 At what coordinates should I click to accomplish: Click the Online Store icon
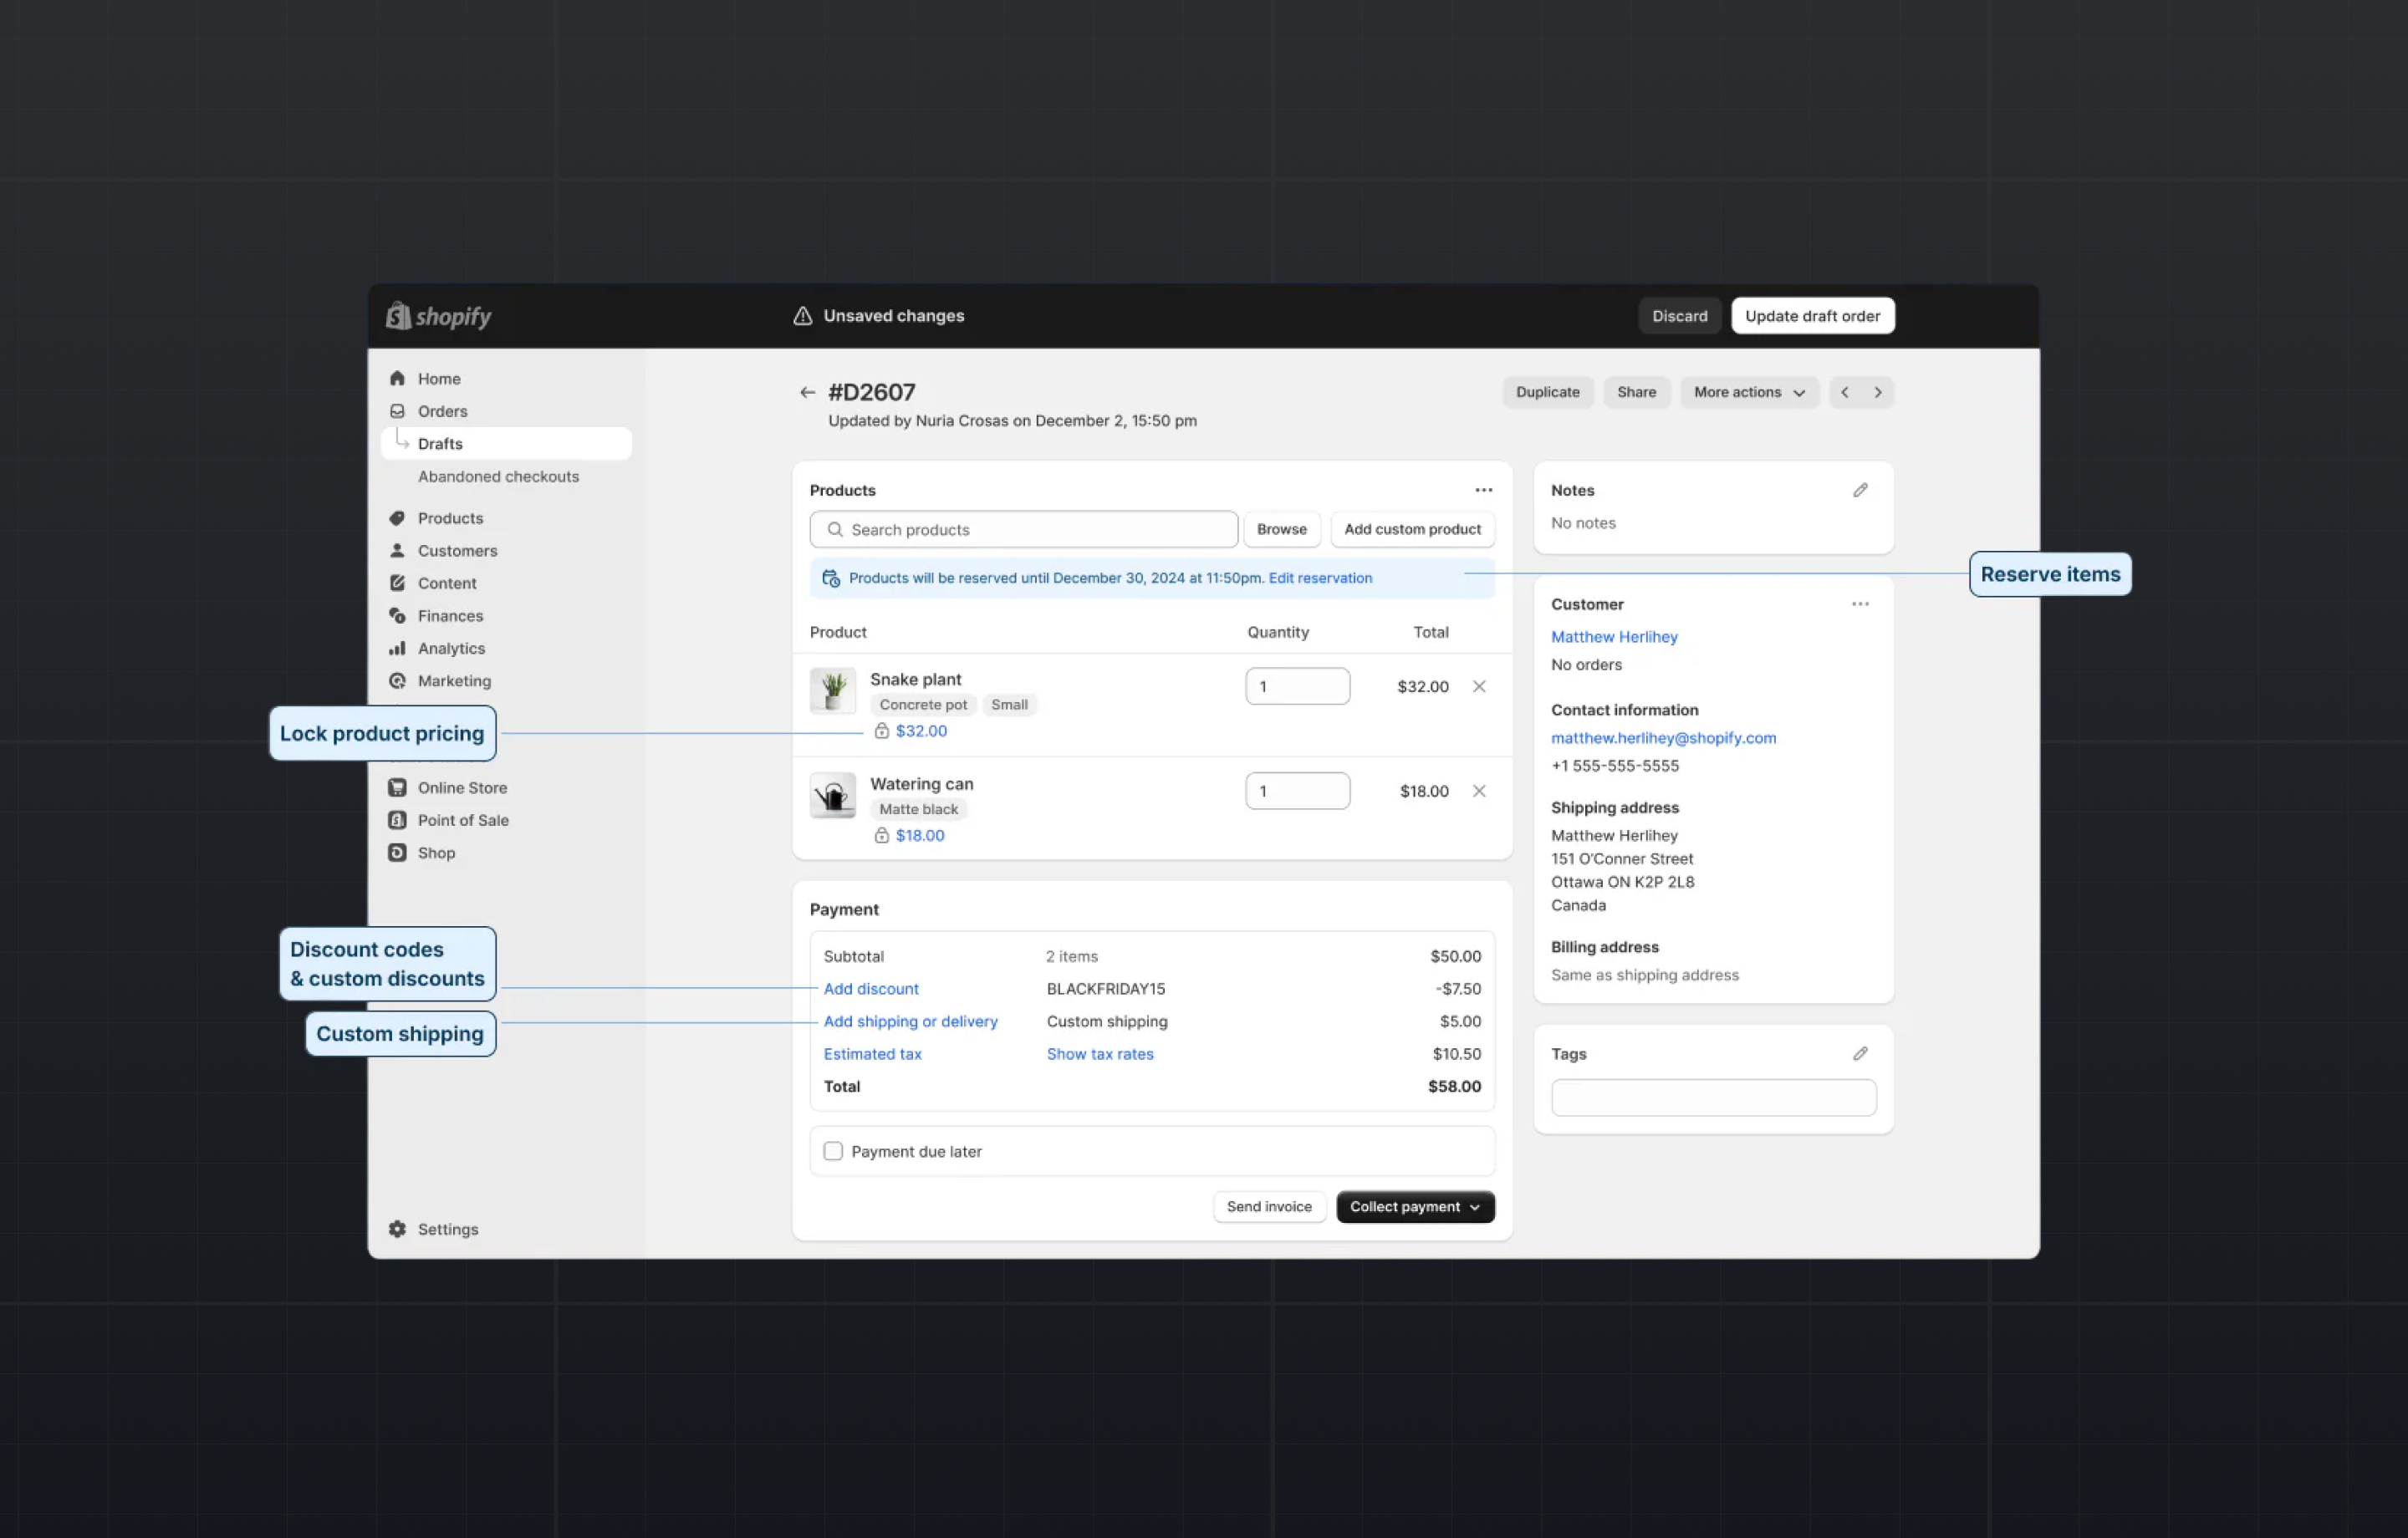[x=397, y=787]
